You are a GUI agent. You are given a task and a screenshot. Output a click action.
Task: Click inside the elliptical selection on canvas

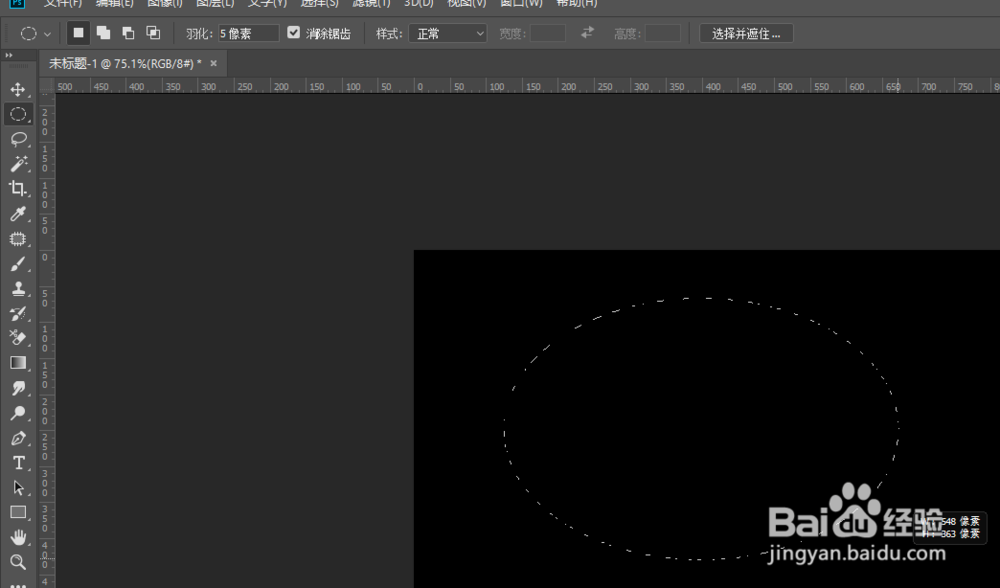tap(702, 429)
